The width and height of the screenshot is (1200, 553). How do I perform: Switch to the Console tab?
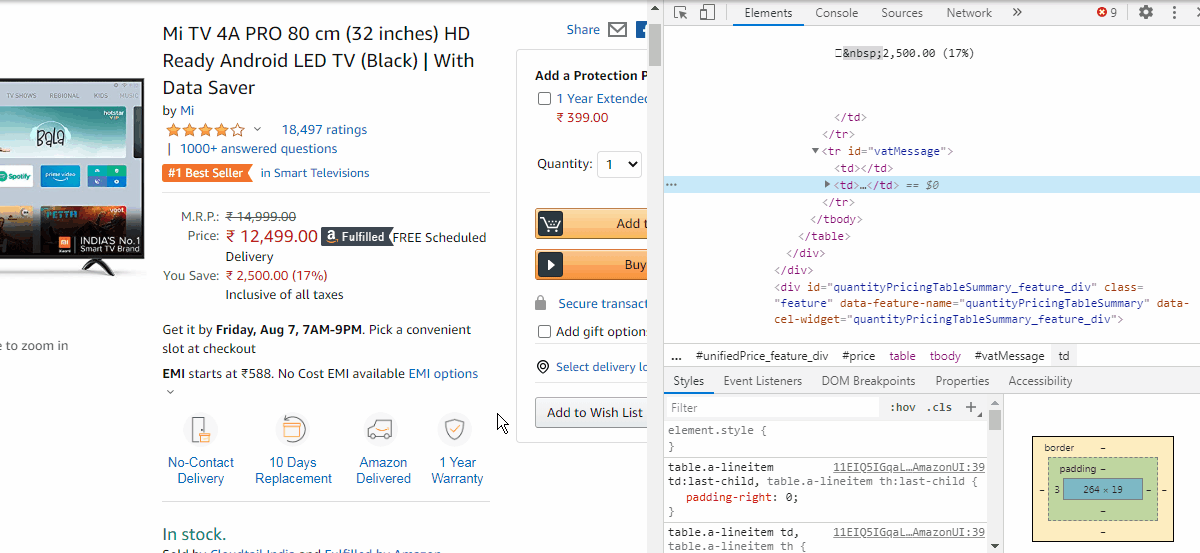(x=836, y=13)
